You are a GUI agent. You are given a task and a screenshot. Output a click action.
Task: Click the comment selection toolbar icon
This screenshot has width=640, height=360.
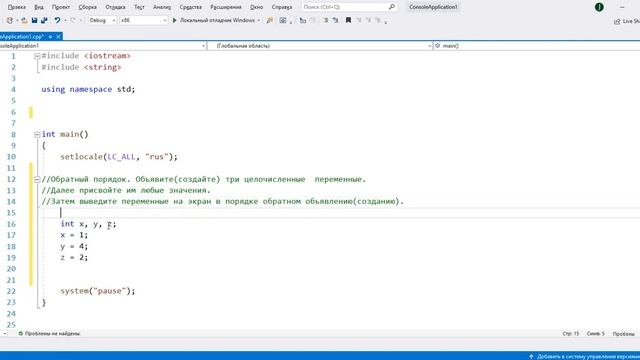(326, 20)
